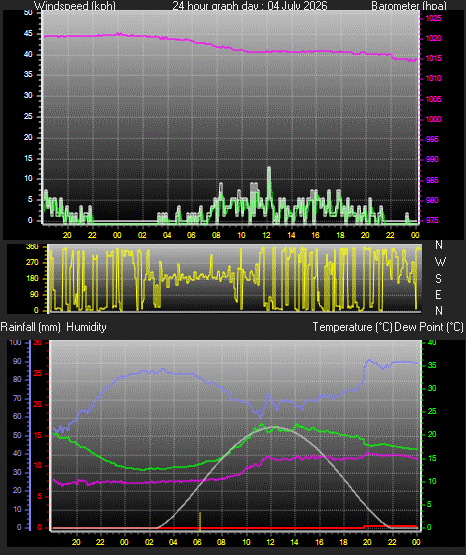This screenshot has width=466, height=555.
Task: Select the S compass direction label
Action: point(438,279)
